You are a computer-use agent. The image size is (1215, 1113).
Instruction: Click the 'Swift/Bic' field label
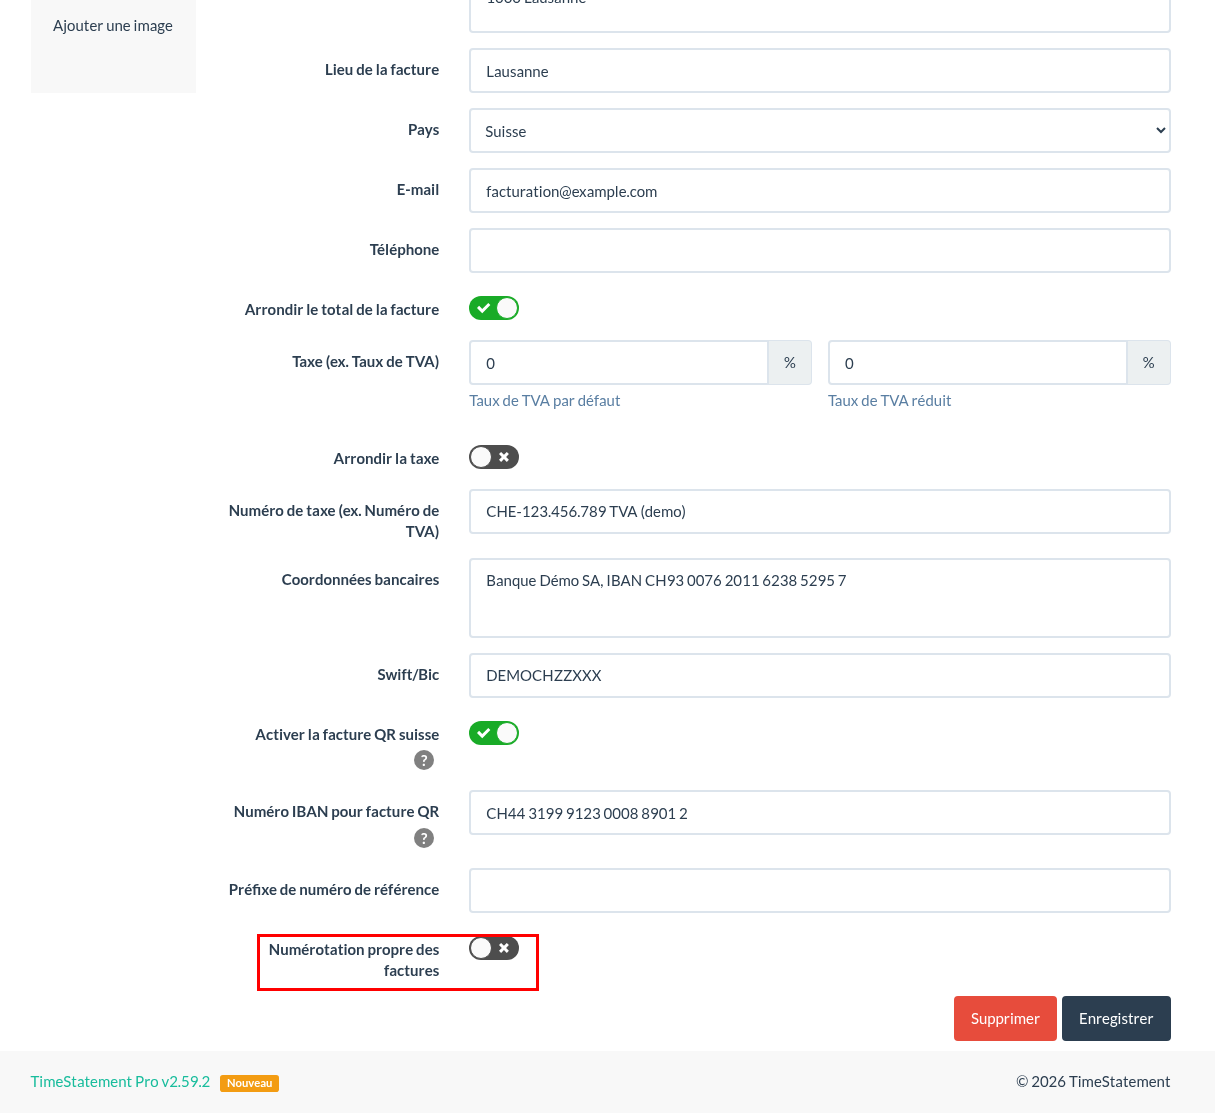point(408,675)
